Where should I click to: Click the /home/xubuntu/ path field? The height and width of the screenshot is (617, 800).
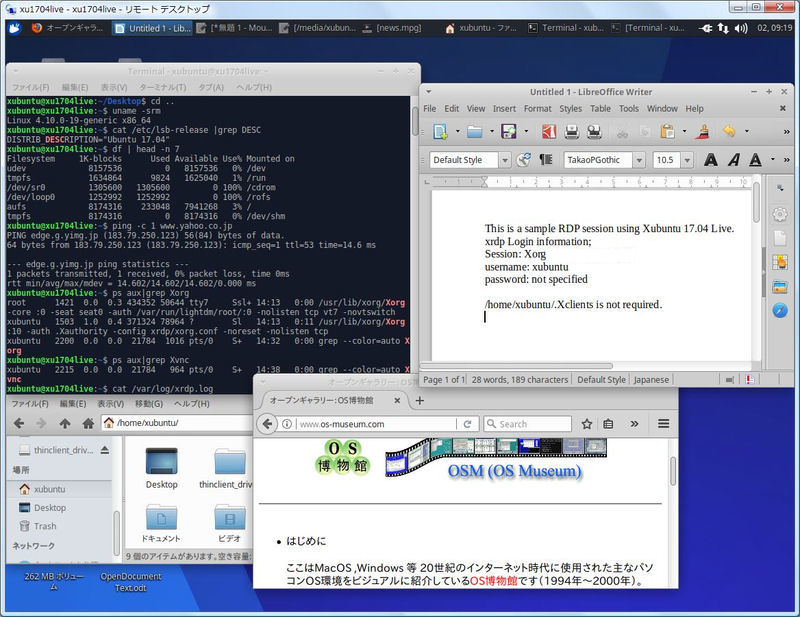click(x=177, y=423)
